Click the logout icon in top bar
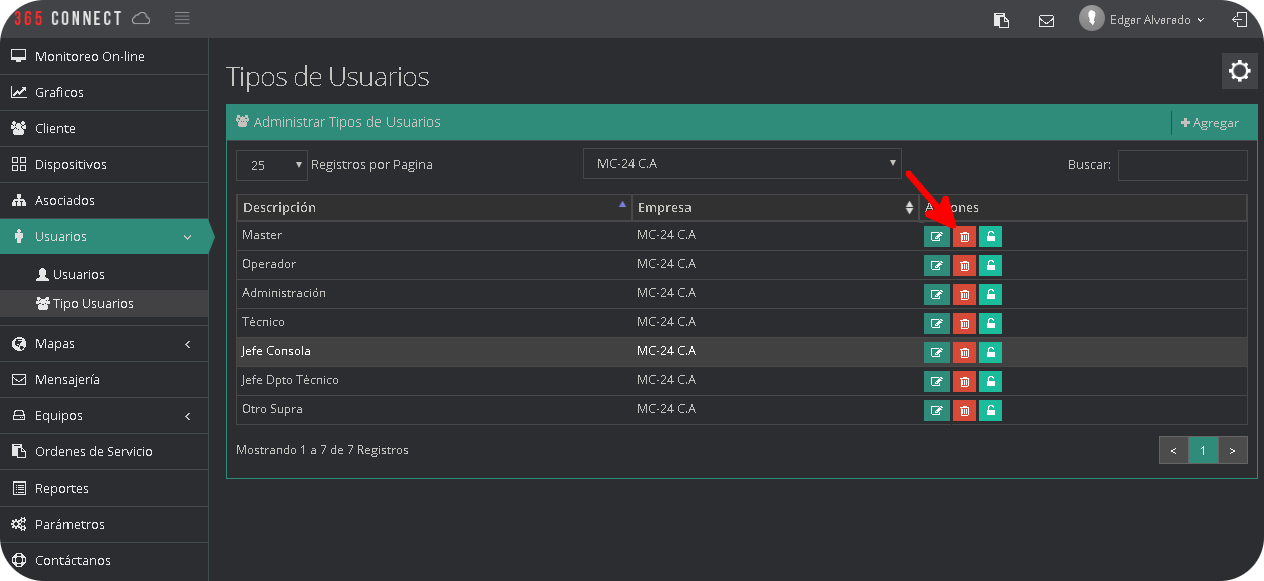The height and width of the screenshot is (581, 1264). pos(1240,20)
